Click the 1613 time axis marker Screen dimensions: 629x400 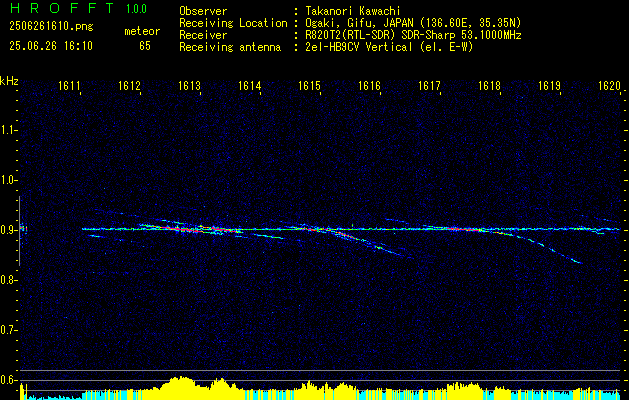tap(189, 85)
